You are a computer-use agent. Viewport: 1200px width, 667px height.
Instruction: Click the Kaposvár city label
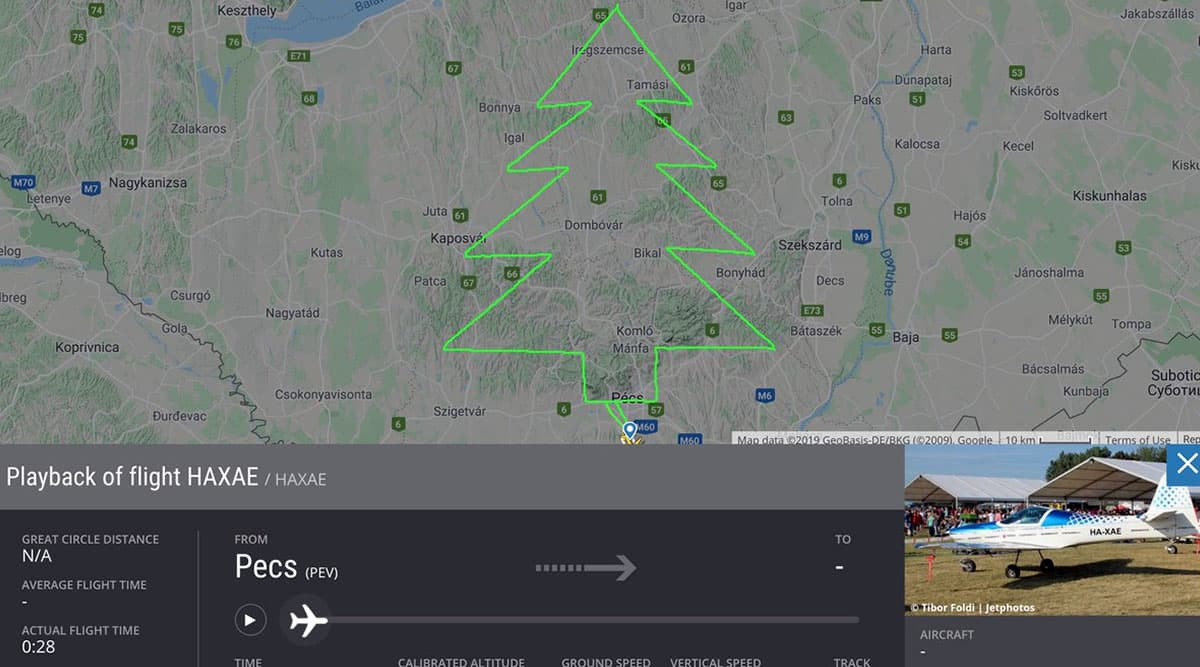(458, 238)
